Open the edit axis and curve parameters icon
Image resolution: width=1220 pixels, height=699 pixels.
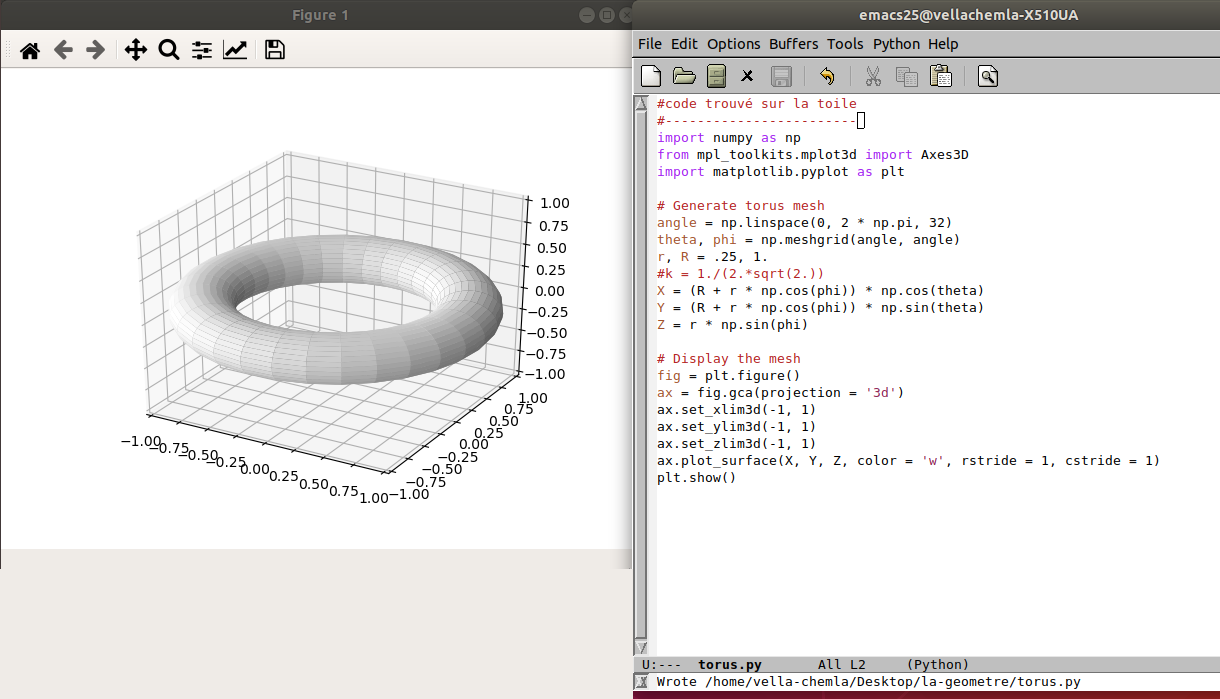click(x=235, y=50)
